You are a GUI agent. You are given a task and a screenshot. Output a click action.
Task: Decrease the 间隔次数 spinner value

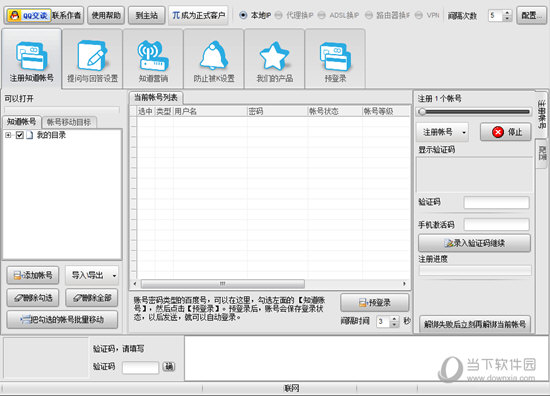tap(507, 19)
